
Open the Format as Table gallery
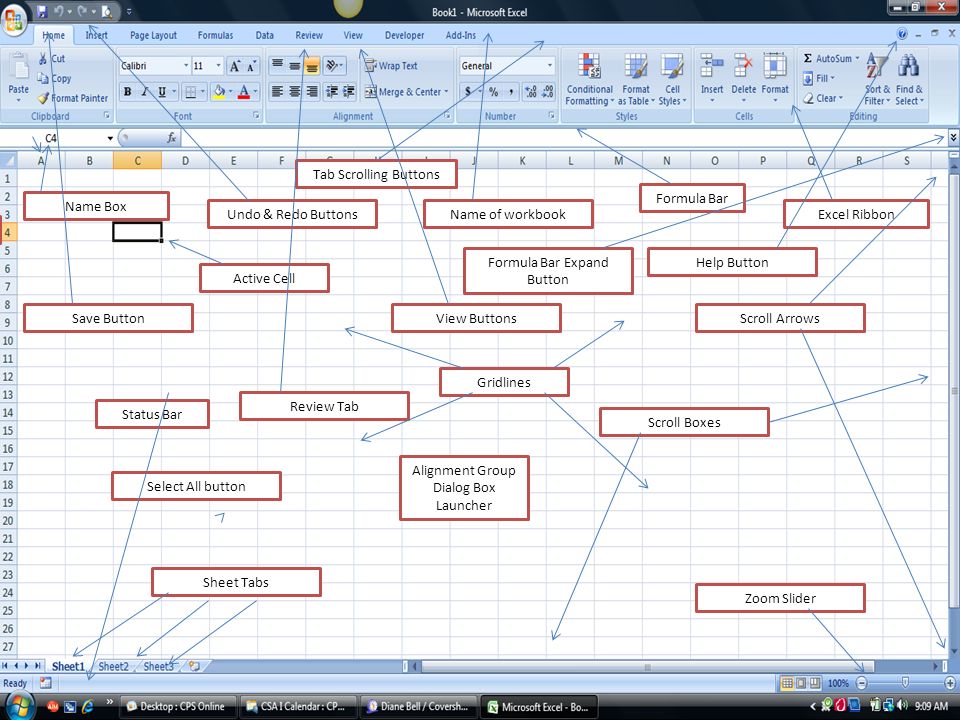[636, 80]
